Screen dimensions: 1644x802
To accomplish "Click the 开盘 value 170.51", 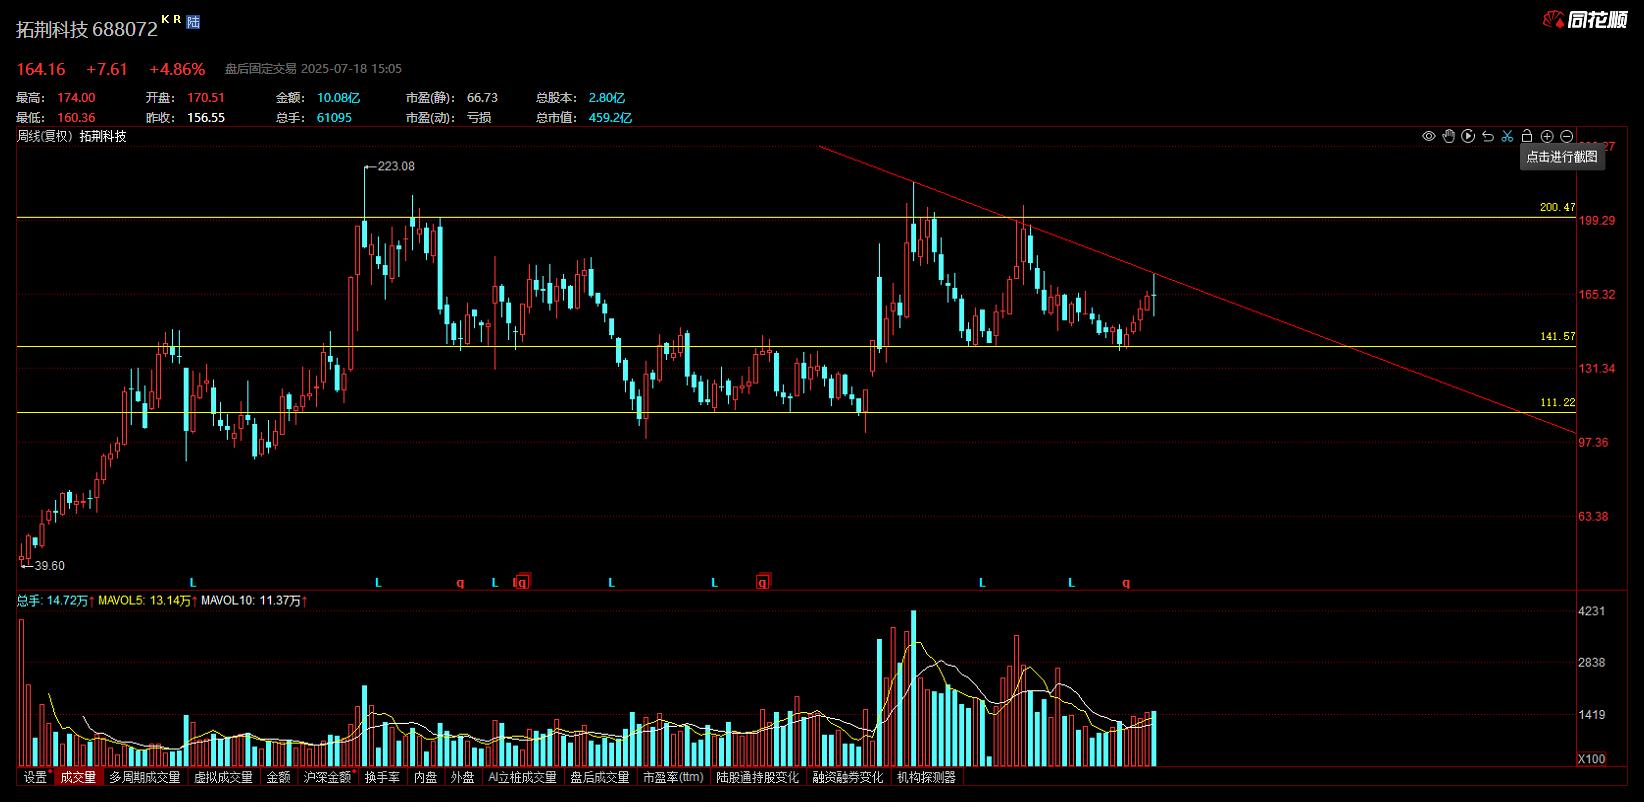I will (206, 98).
